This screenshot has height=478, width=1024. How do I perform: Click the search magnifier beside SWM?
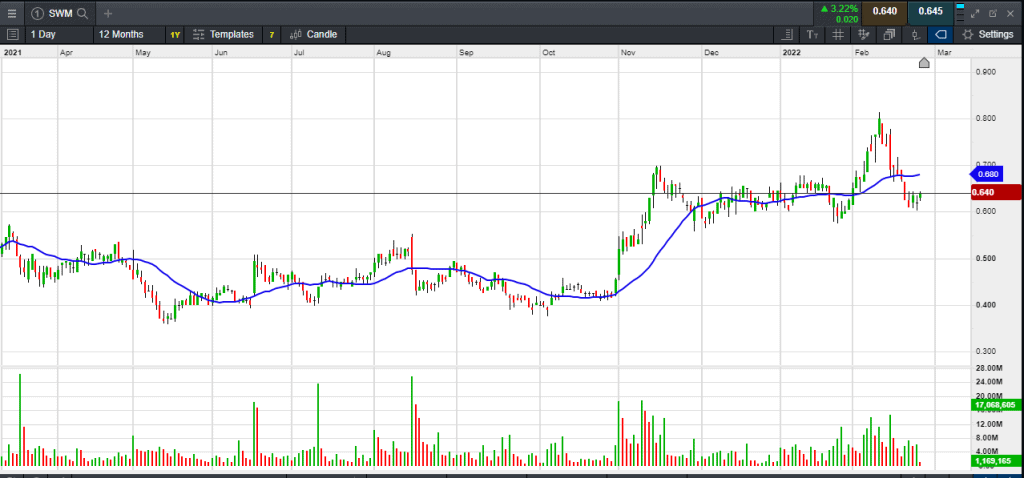(x=82, y=13)
